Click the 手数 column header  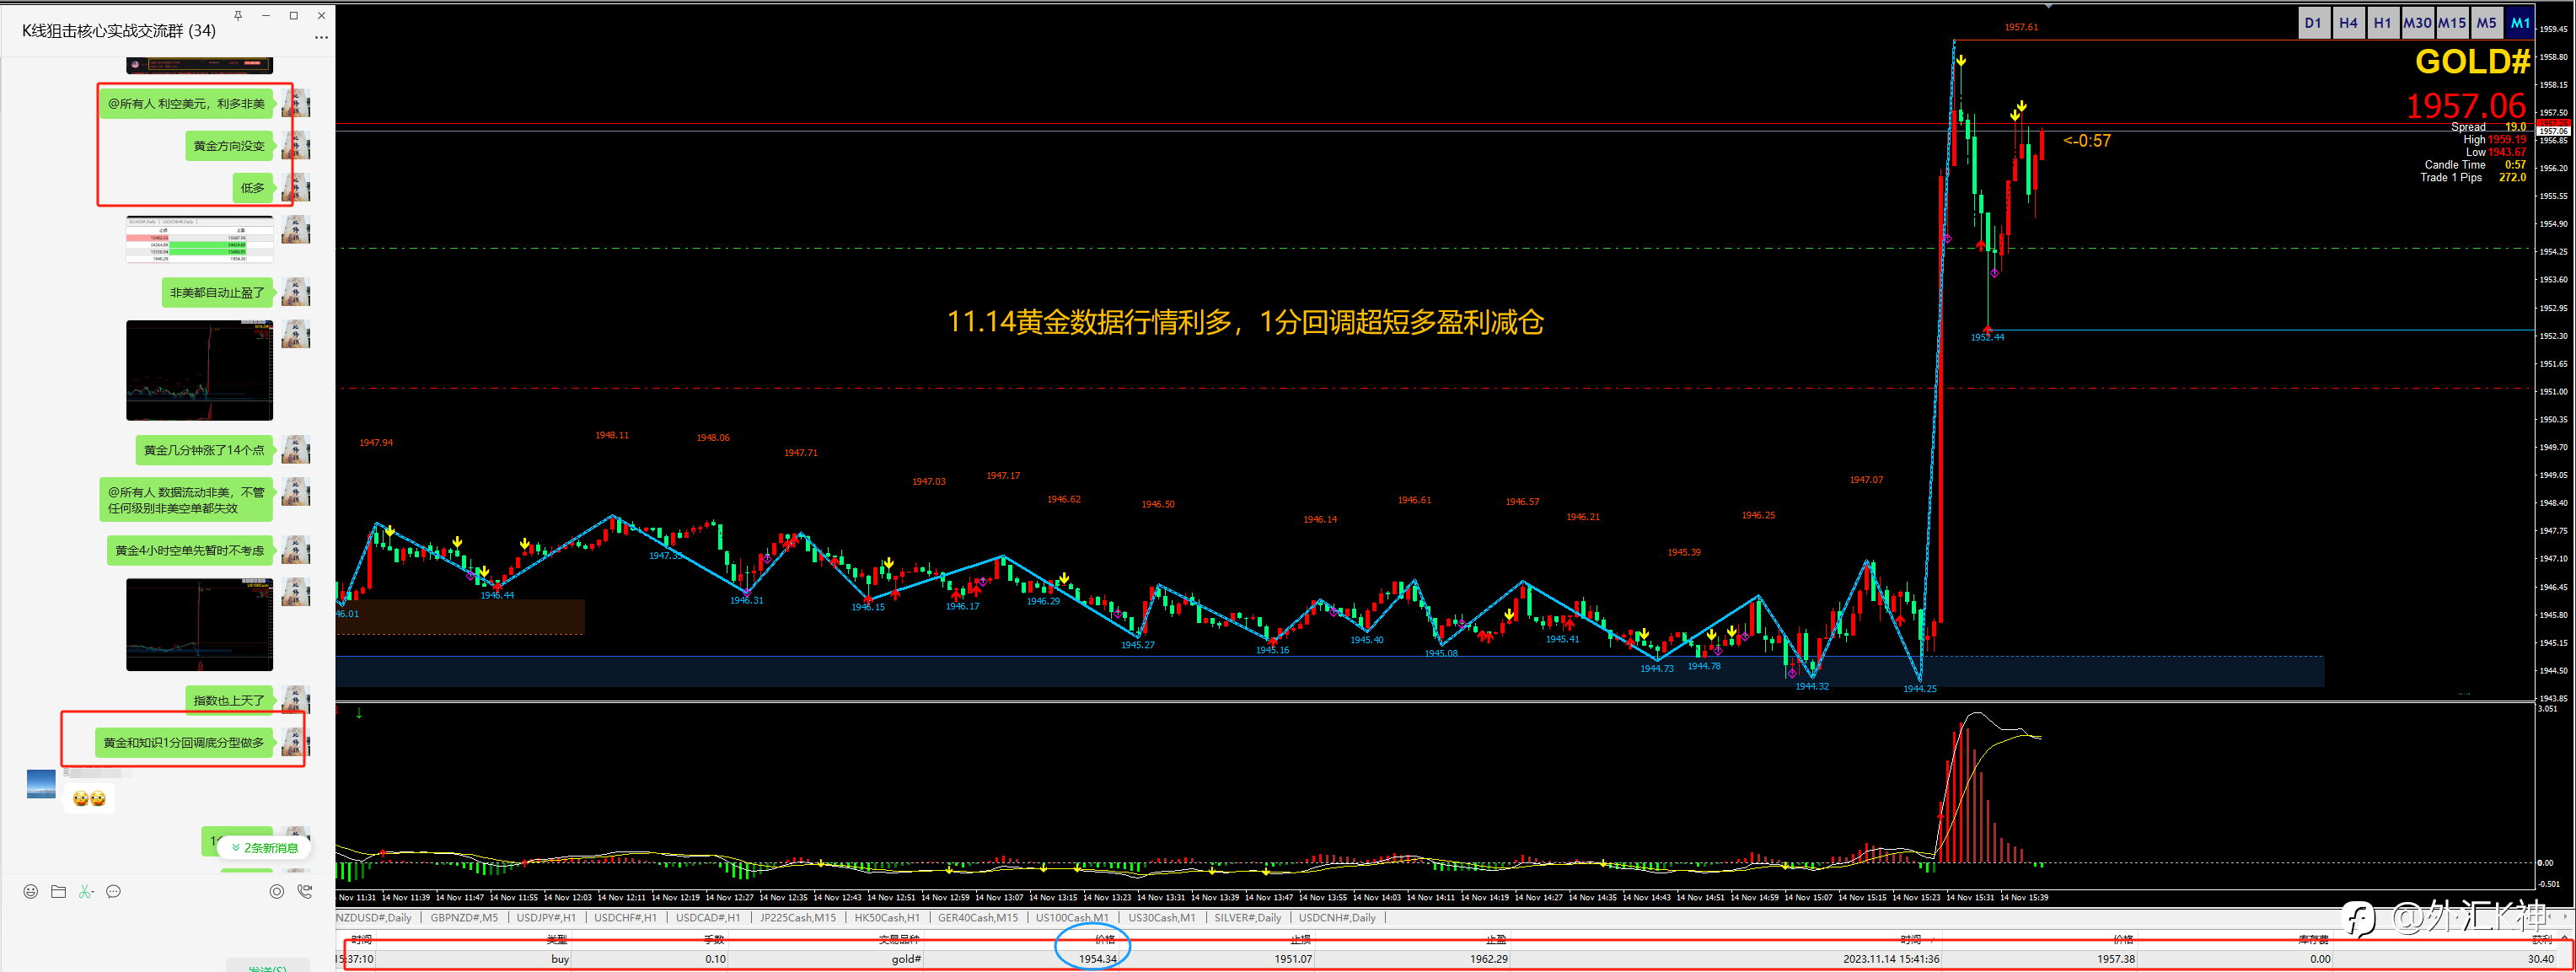pos(714,939)
